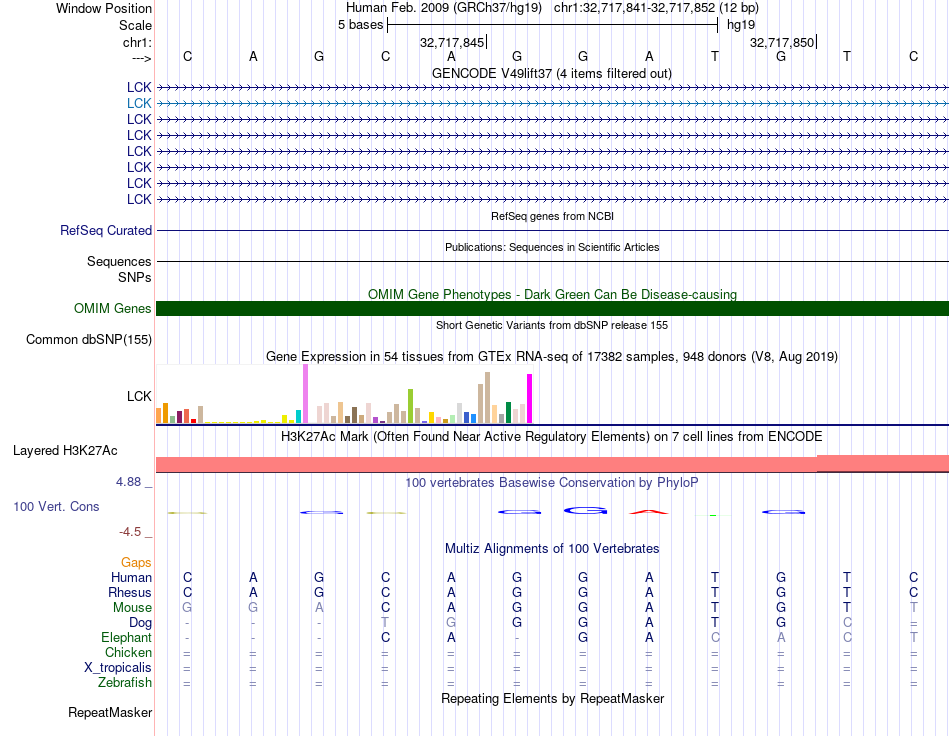Image resolution: width=950 pixels, height=736 pixels.
Task: Click the tallest violet bar in GTEx chart
Action: pyautogui.click(x=305, y=394)
